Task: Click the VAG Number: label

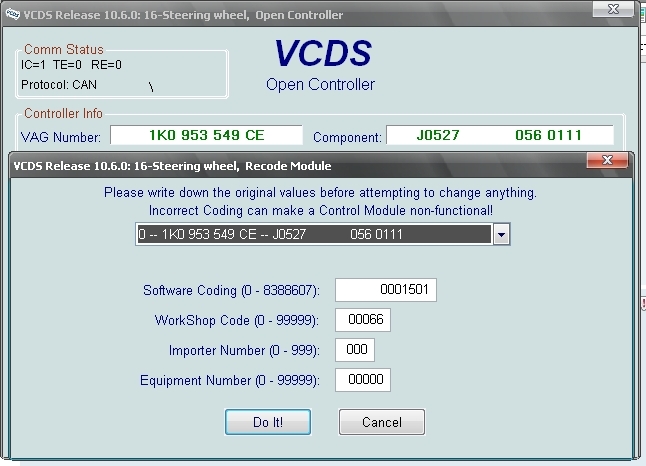Action: click(x=61, y=137)
